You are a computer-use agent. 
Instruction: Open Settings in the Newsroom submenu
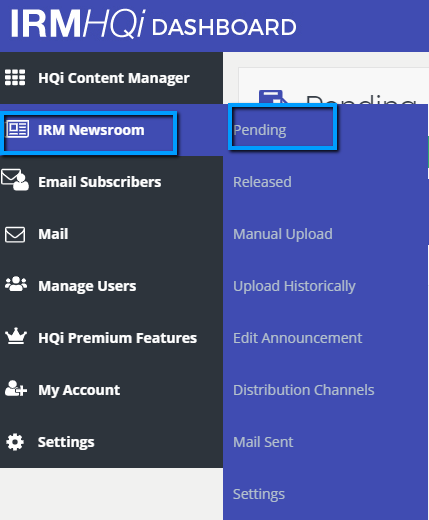click(259, 494)
